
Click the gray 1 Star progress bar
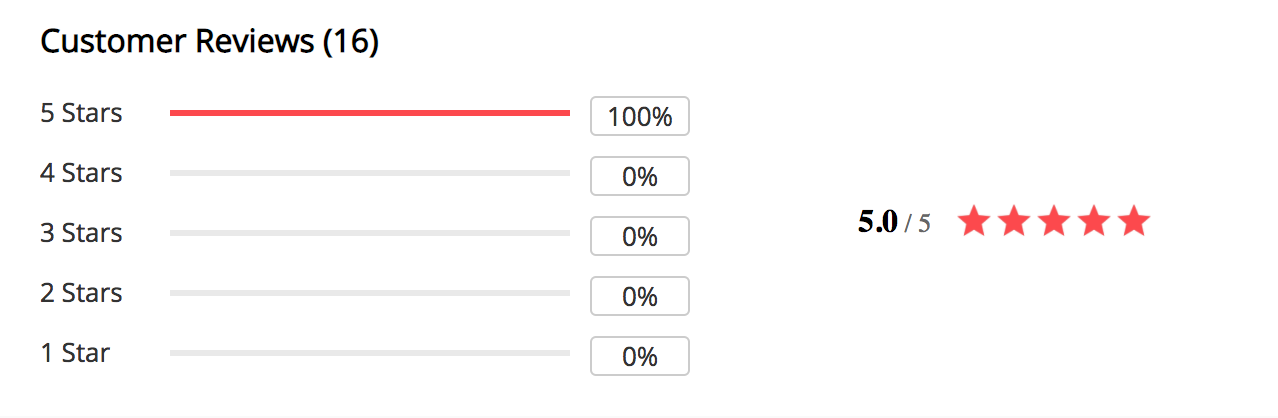(370, 353)
